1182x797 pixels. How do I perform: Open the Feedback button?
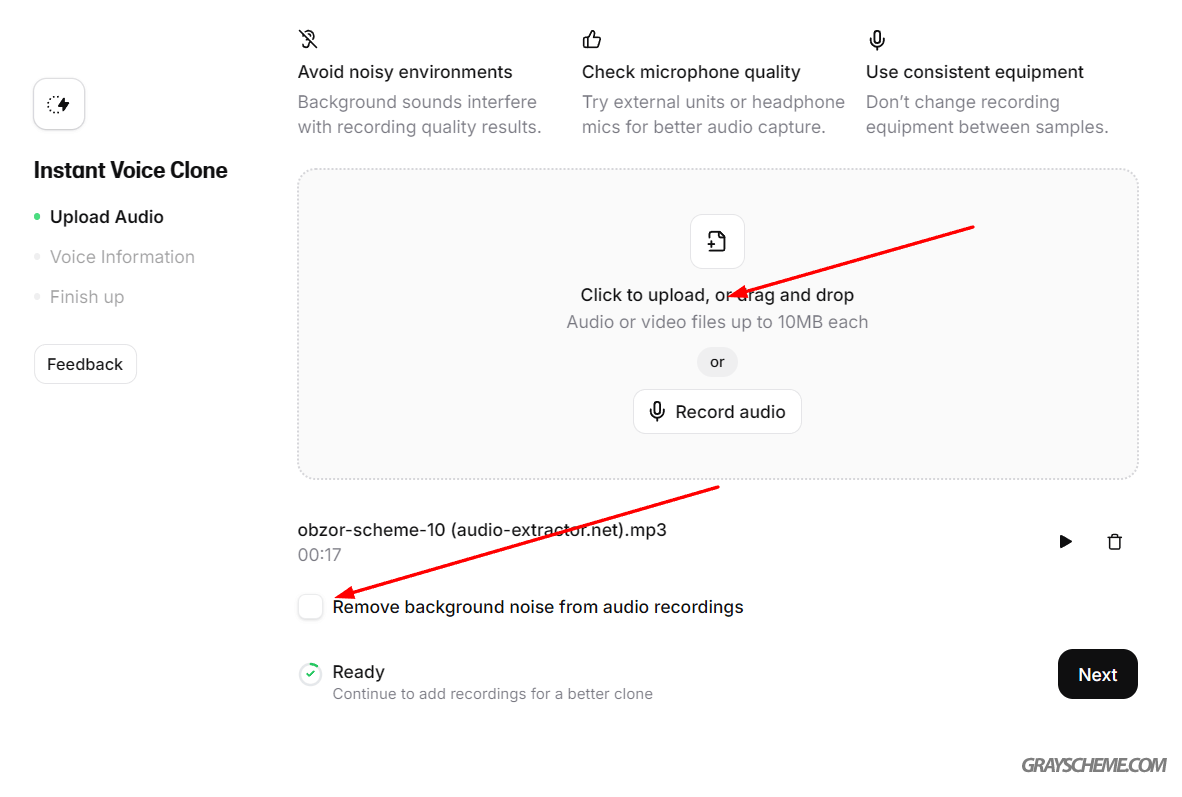point(85,365)
